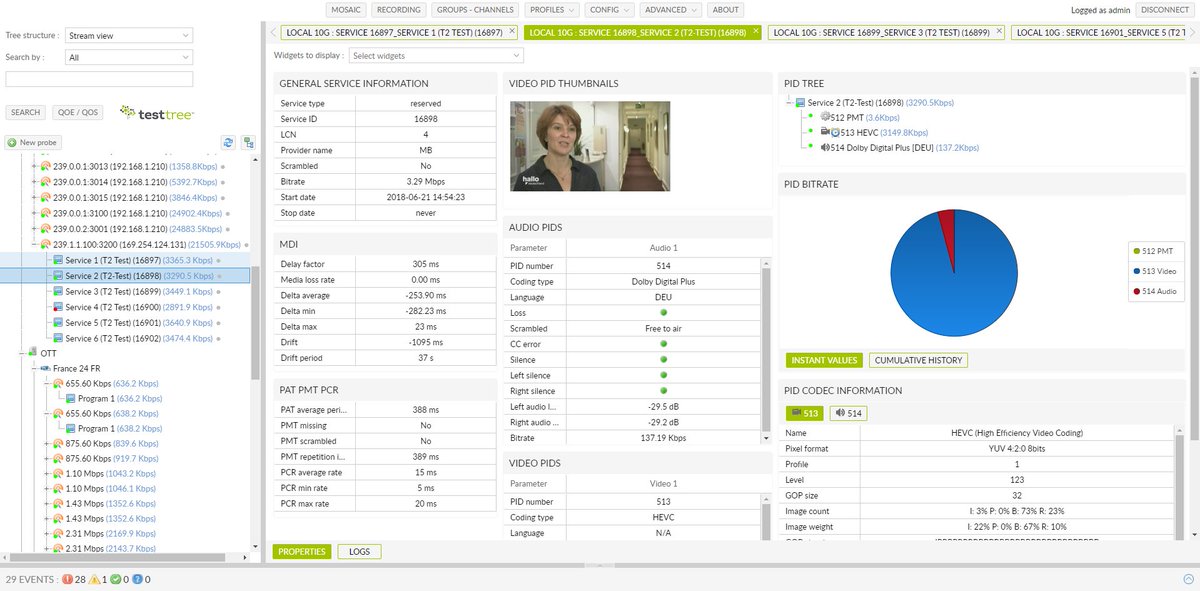Image resolution: width=1200 pixels, height=591 pixels.
Task: Close the Service 1 (16897) tab
Action: click(512, 31)
